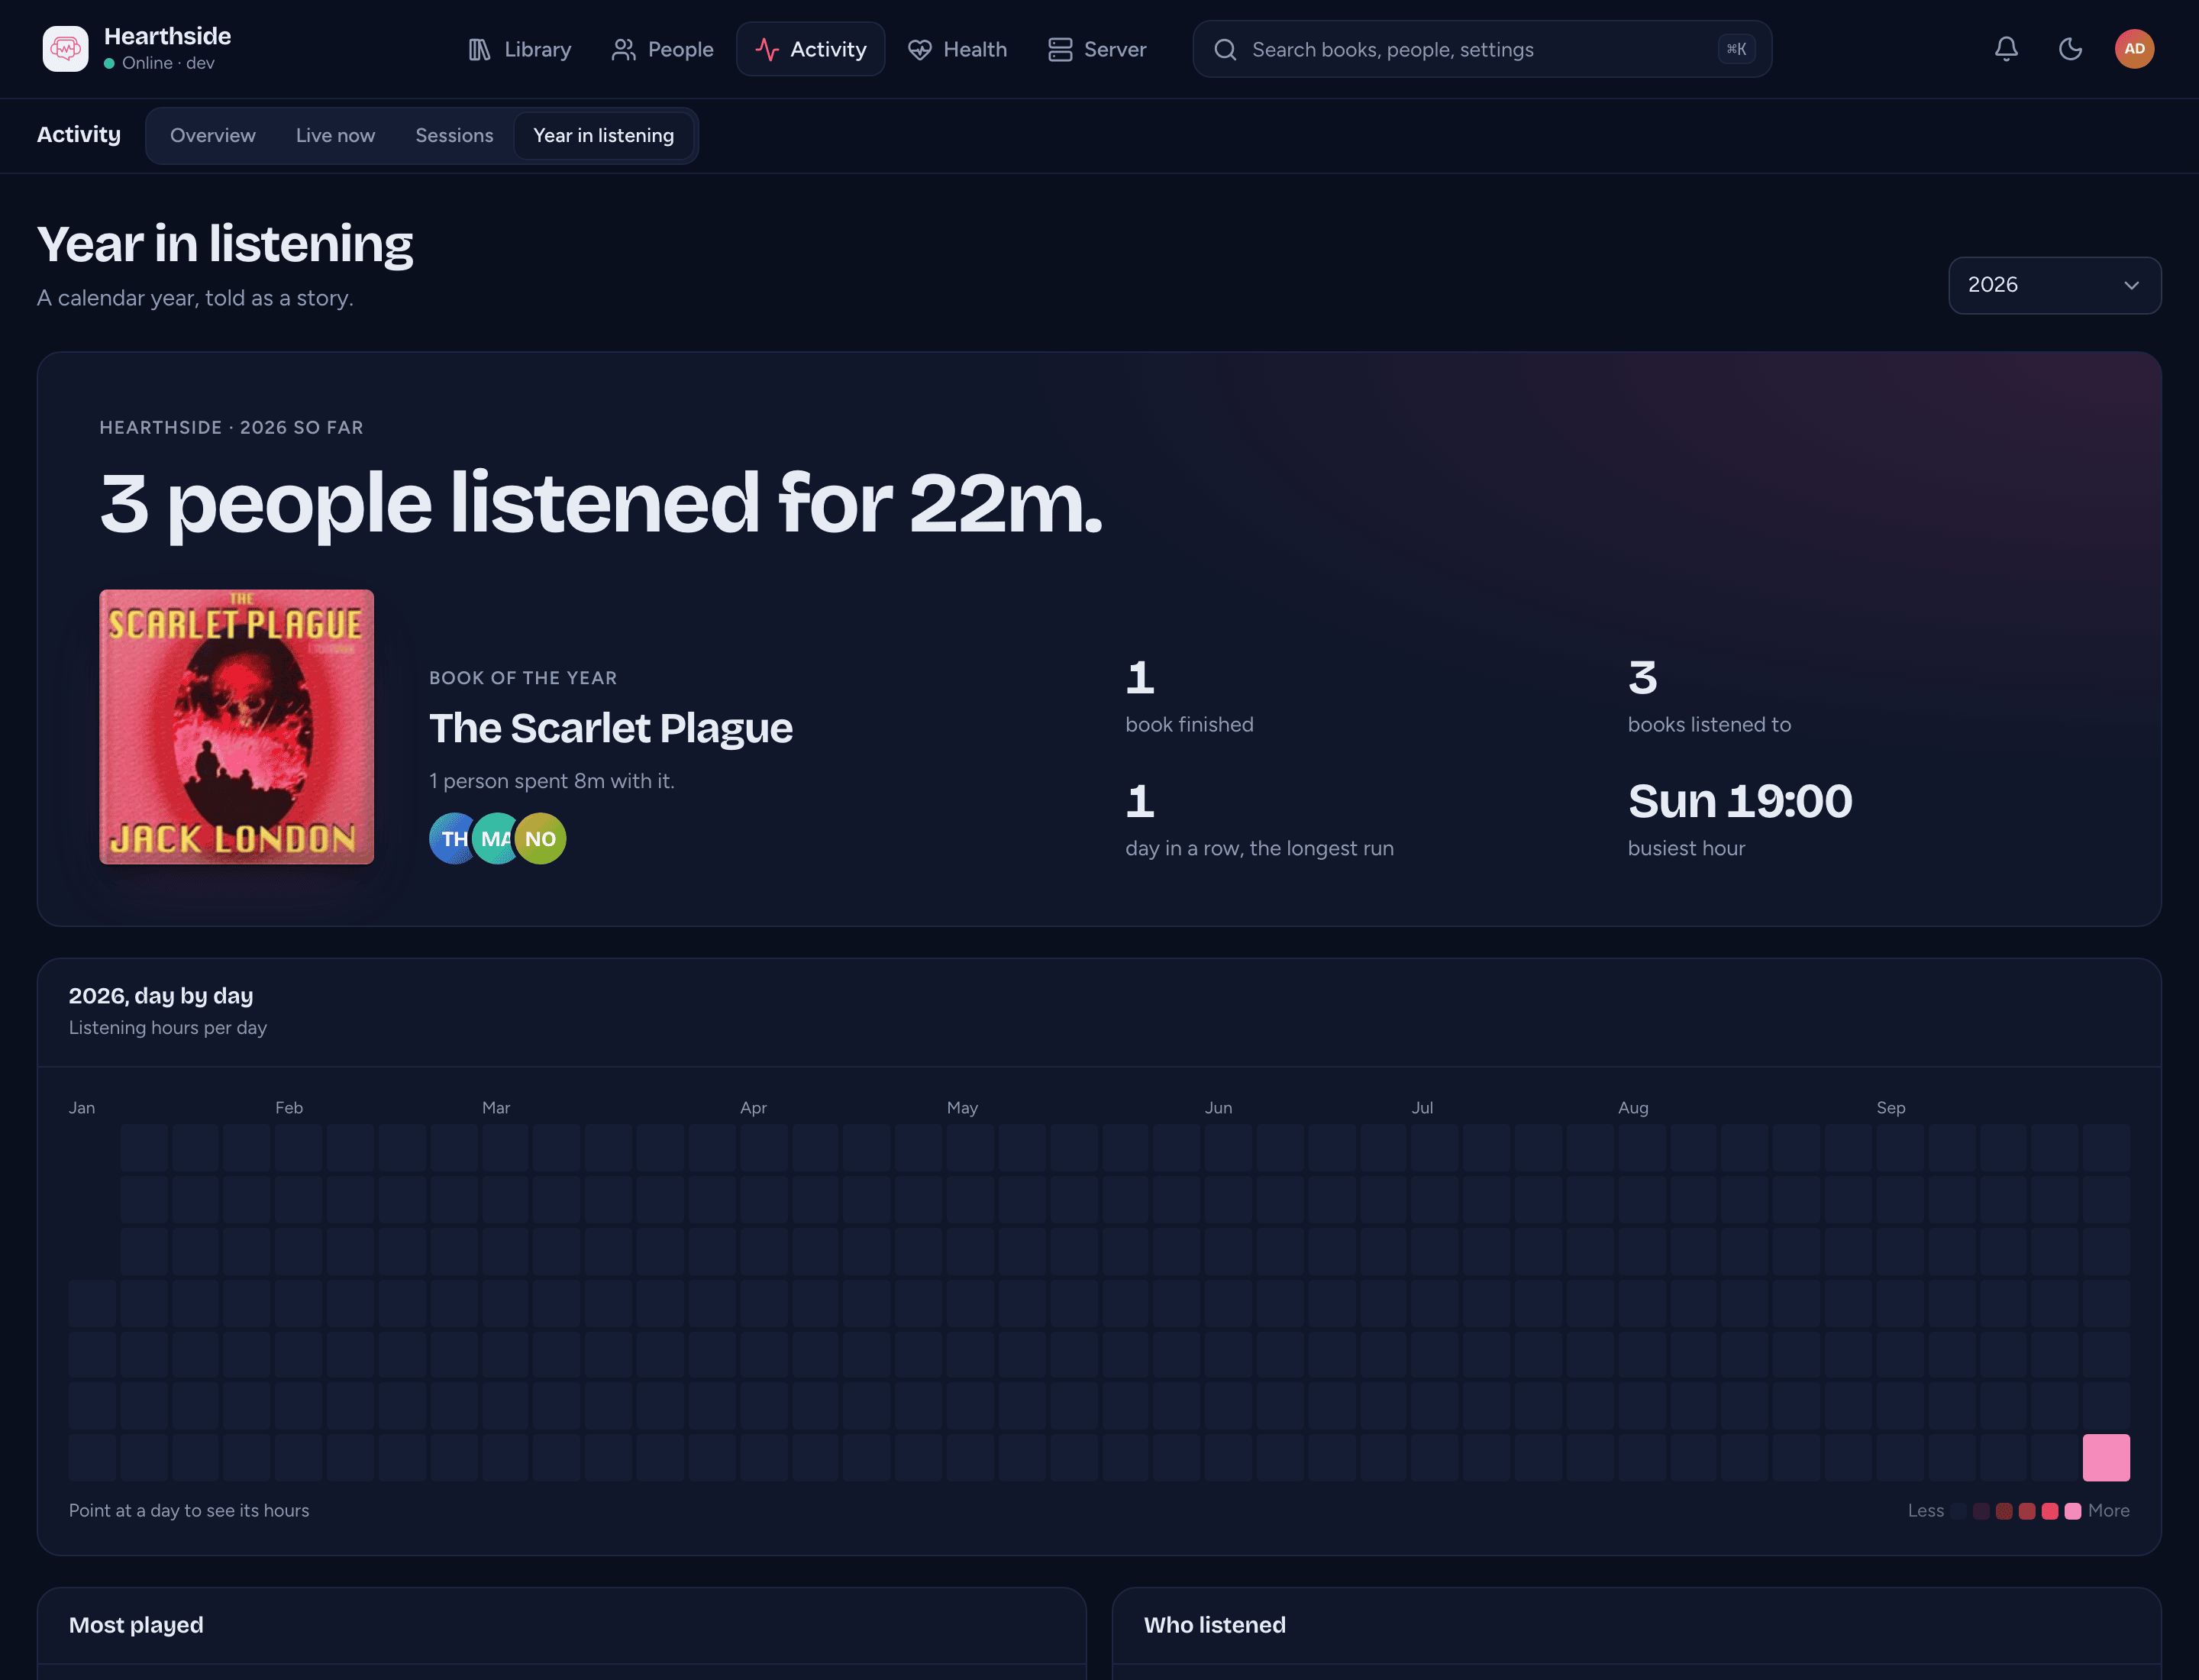Open The Scarlet Plague book title
The image size is (2199, 1680).
[610, 728]
